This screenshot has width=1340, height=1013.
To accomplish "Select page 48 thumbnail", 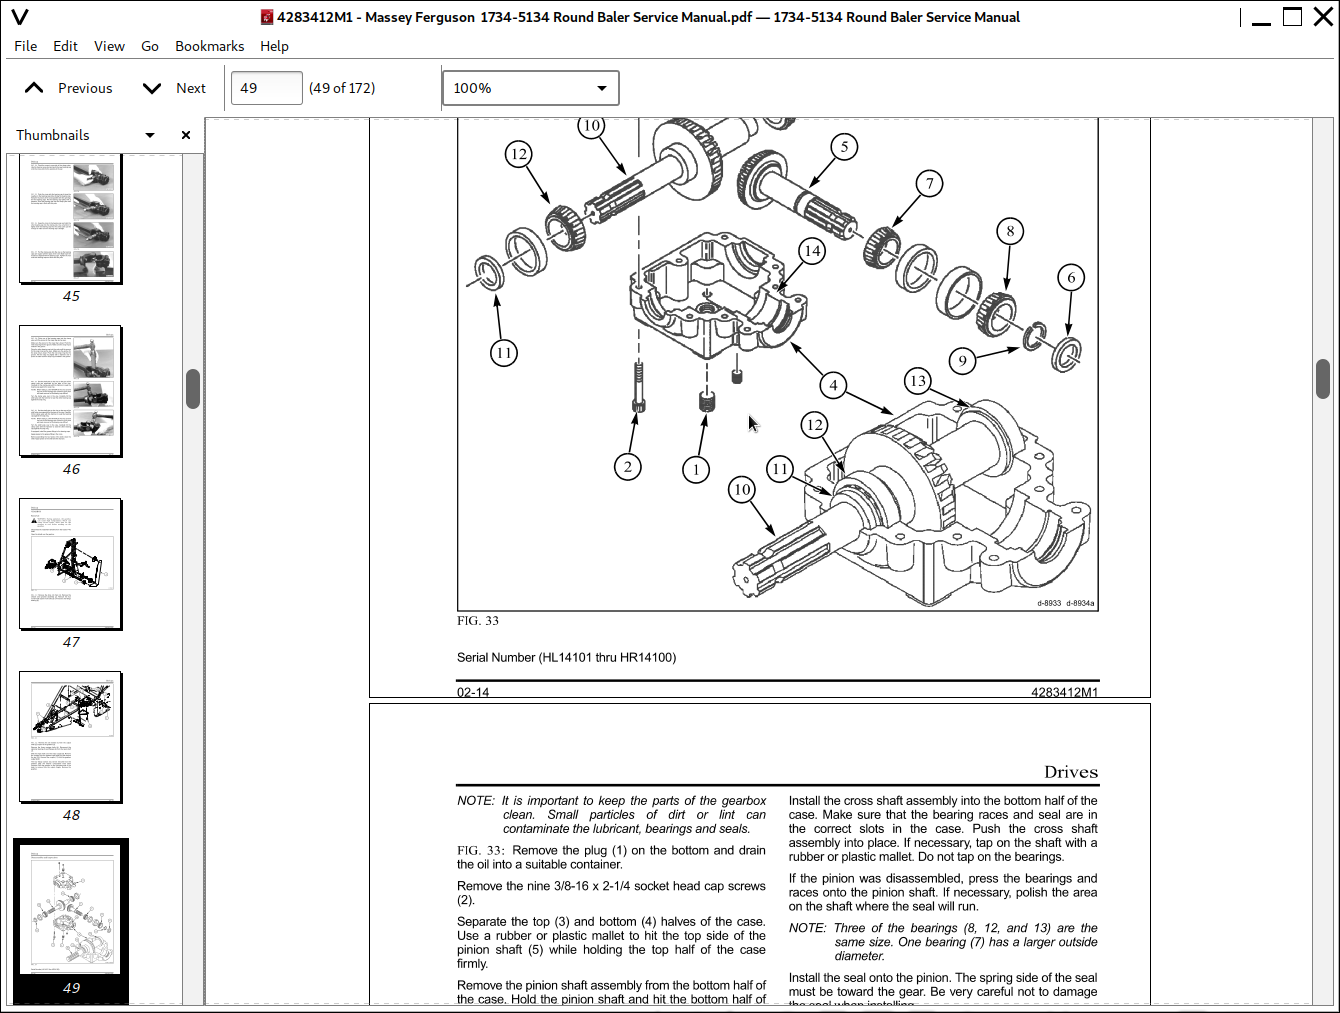I will coord(71,737).
